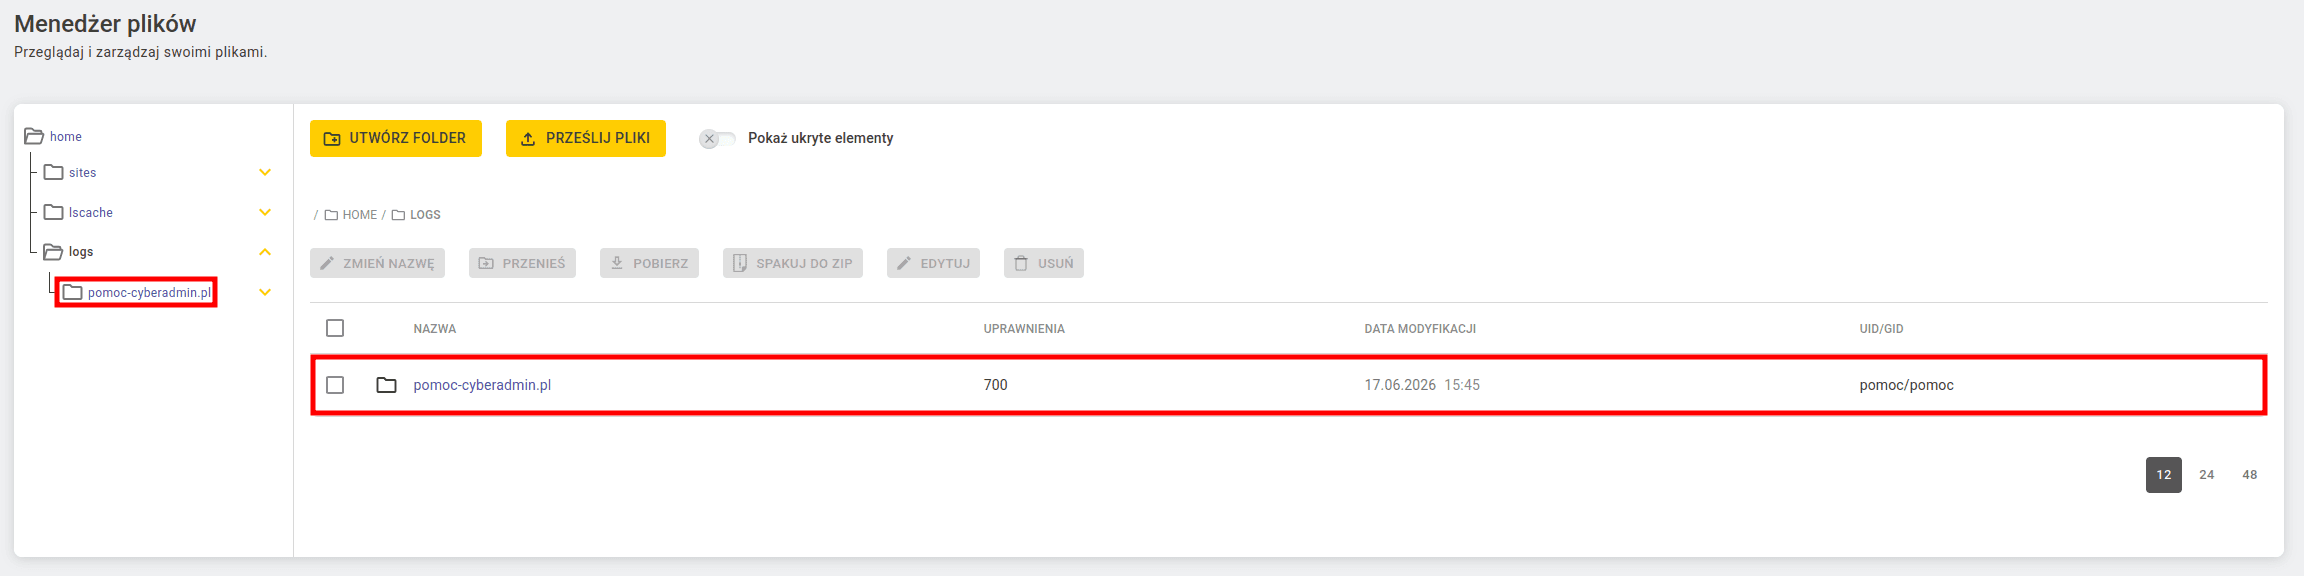Toggle Pokaż ukryte elementy switch

point(717,138)
